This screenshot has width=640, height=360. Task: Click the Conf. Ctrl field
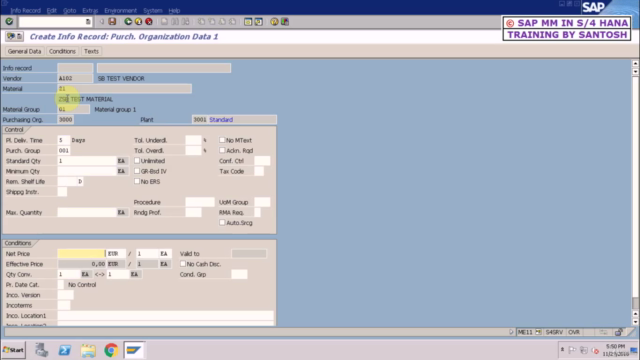coord(262,161)
